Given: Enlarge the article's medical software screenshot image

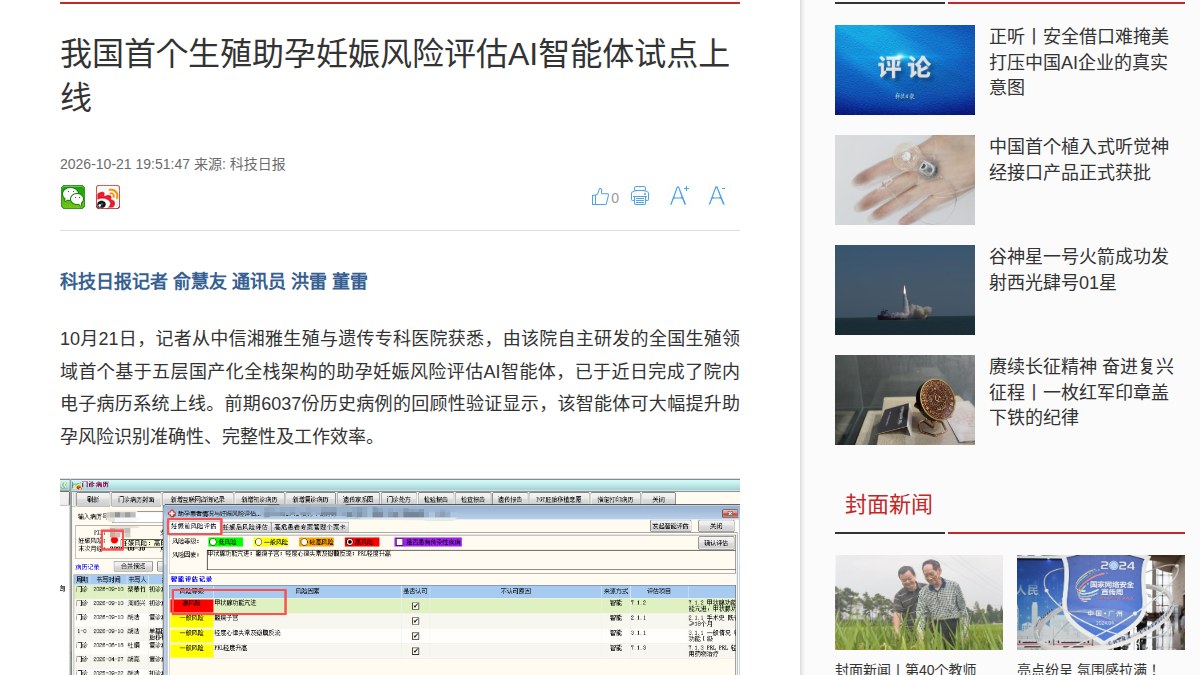Looking at the screenshot, I should pos(400,576).
